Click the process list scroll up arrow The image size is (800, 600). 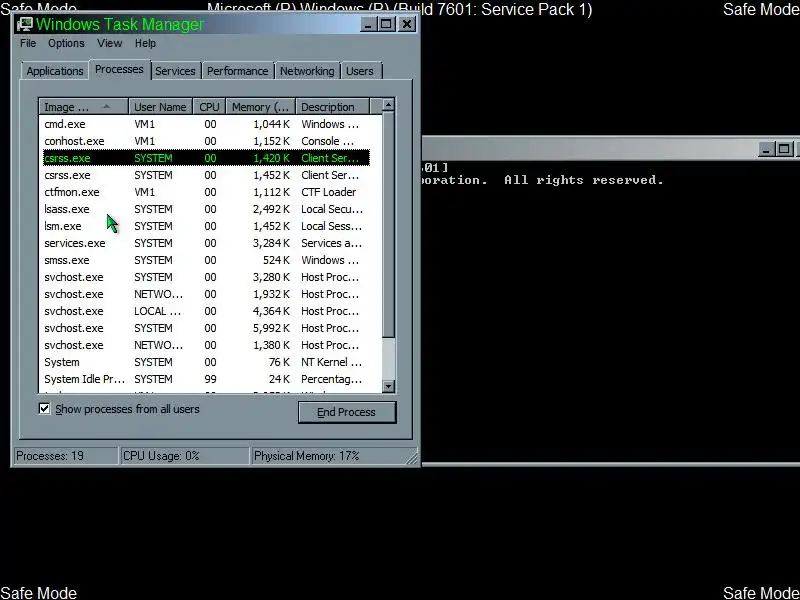click(388, 105)
